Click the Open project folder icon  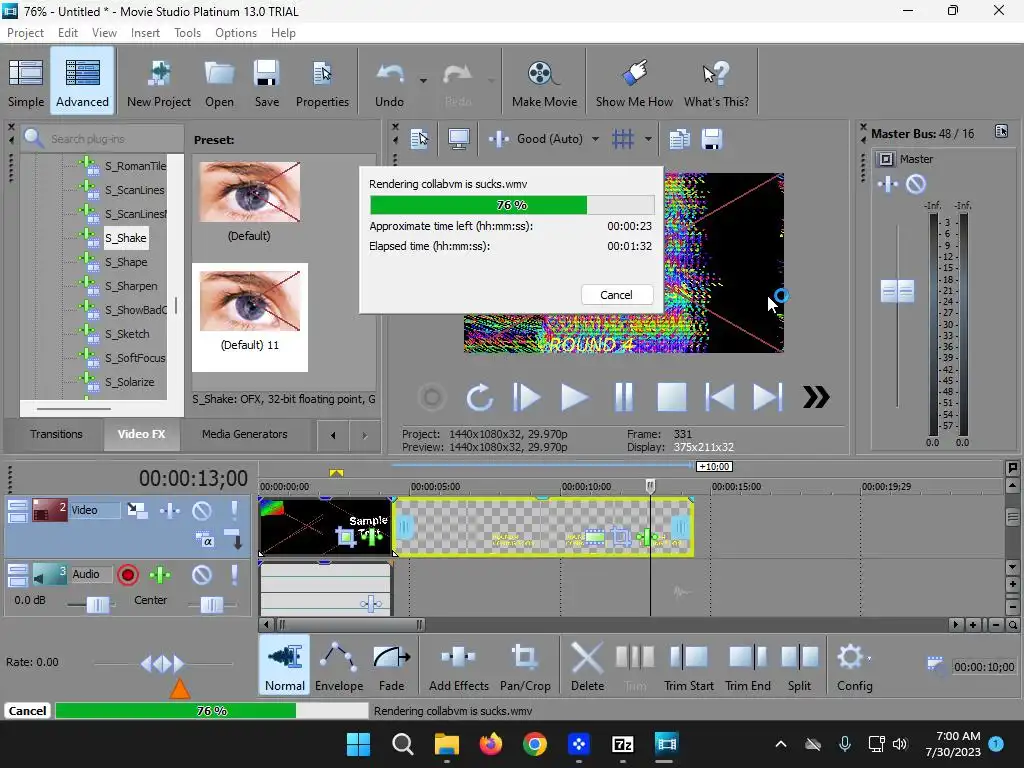click(219, 82)
